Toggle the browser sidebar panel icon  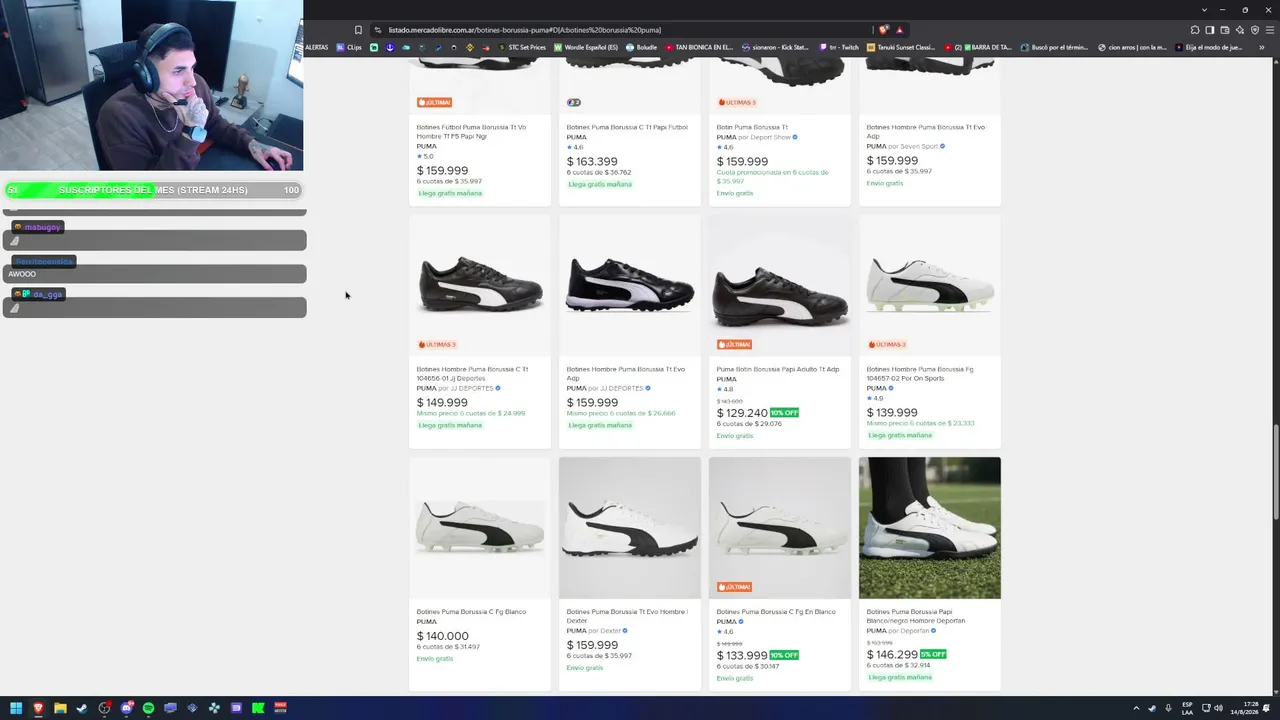click(x=1209, y=30)
